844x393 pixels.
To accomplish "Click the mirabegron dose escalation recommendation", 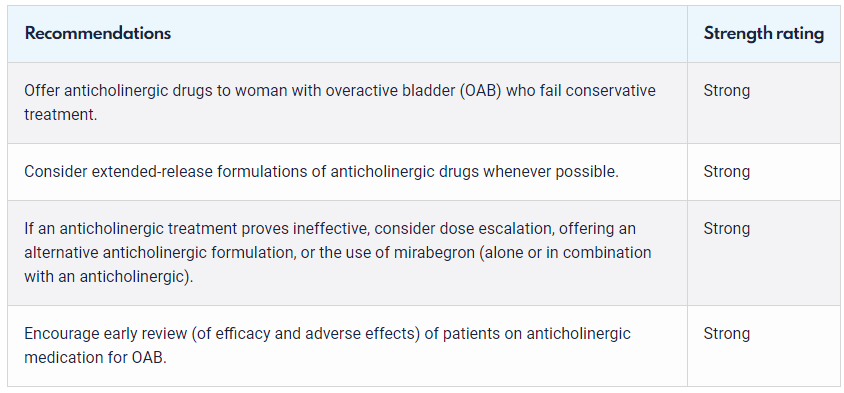I will [x=338, y=252].
